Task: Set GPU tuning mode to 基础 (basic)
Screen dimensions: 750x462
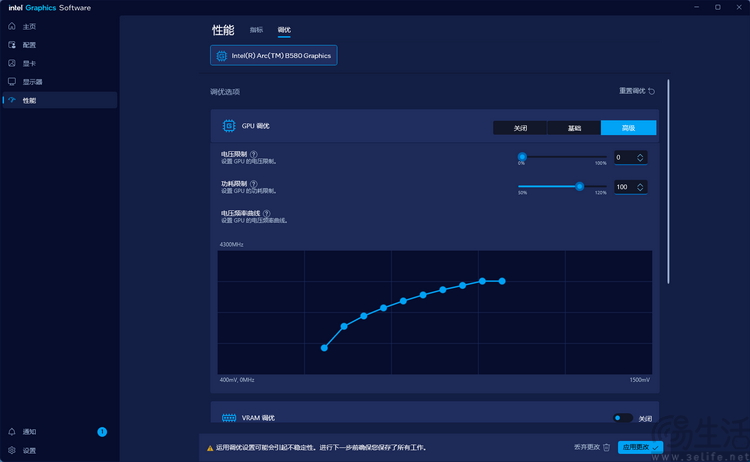Action: pyautogui.click(x=574, y=128)
